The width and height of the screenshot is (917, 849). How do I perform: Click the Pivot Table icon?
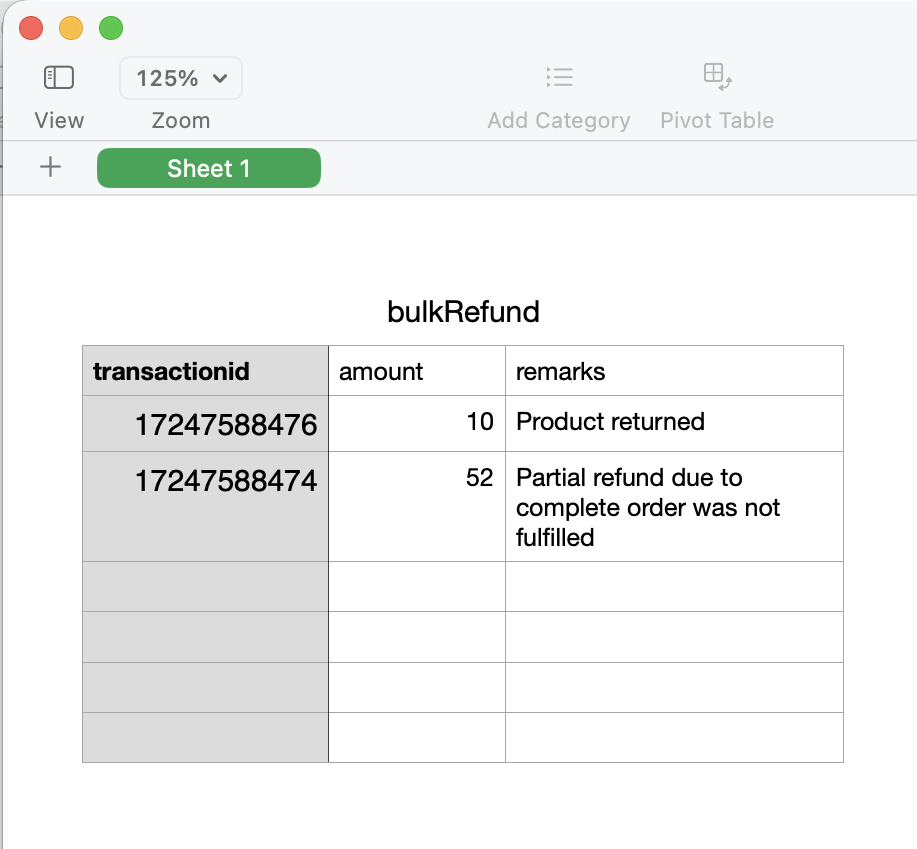pyautogui.click(x=717, y=77)
